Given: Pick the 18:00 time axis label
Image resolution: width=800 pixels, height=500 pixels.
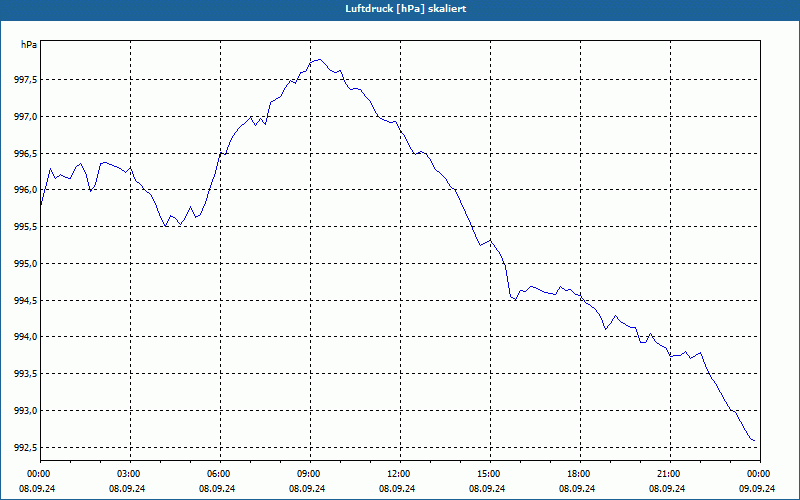Looking at the screenshot, I should pyautogui.click(x=580, y=474).
